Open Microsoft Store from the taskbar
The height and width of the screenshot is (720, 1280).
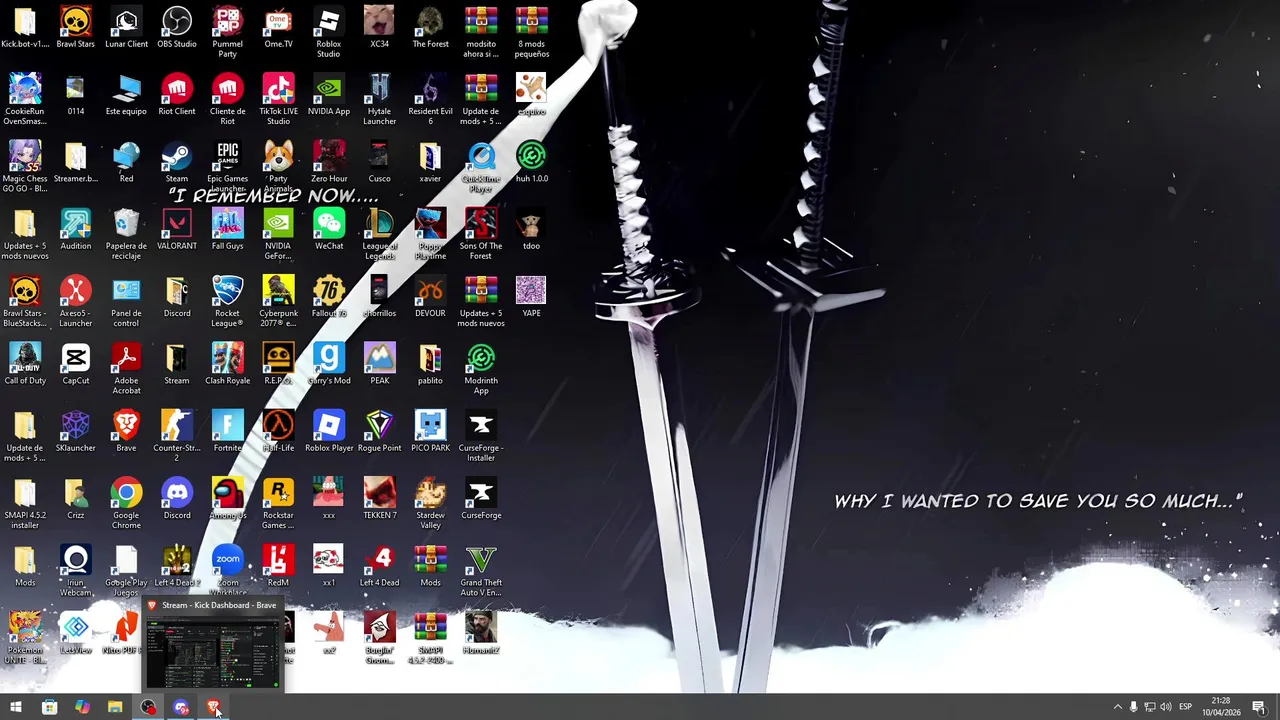[49, 707]
